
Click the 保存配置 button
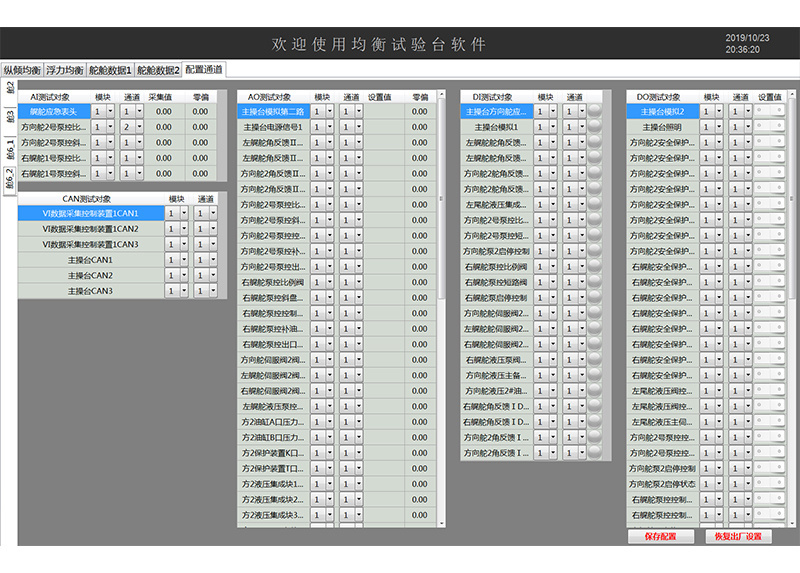(x=660, y=537)
